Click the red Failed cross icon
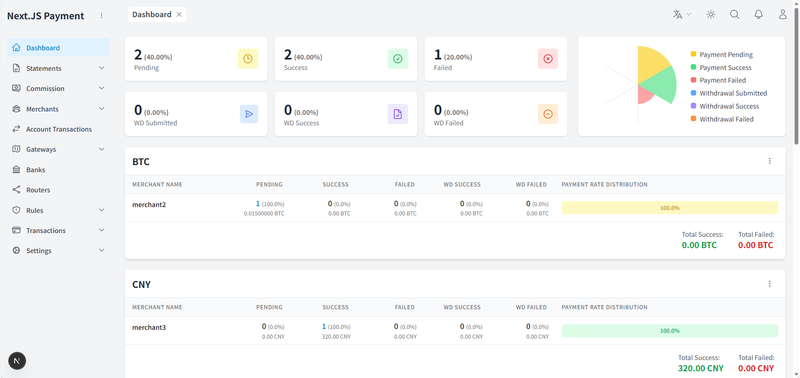 (x=548, y=59)
